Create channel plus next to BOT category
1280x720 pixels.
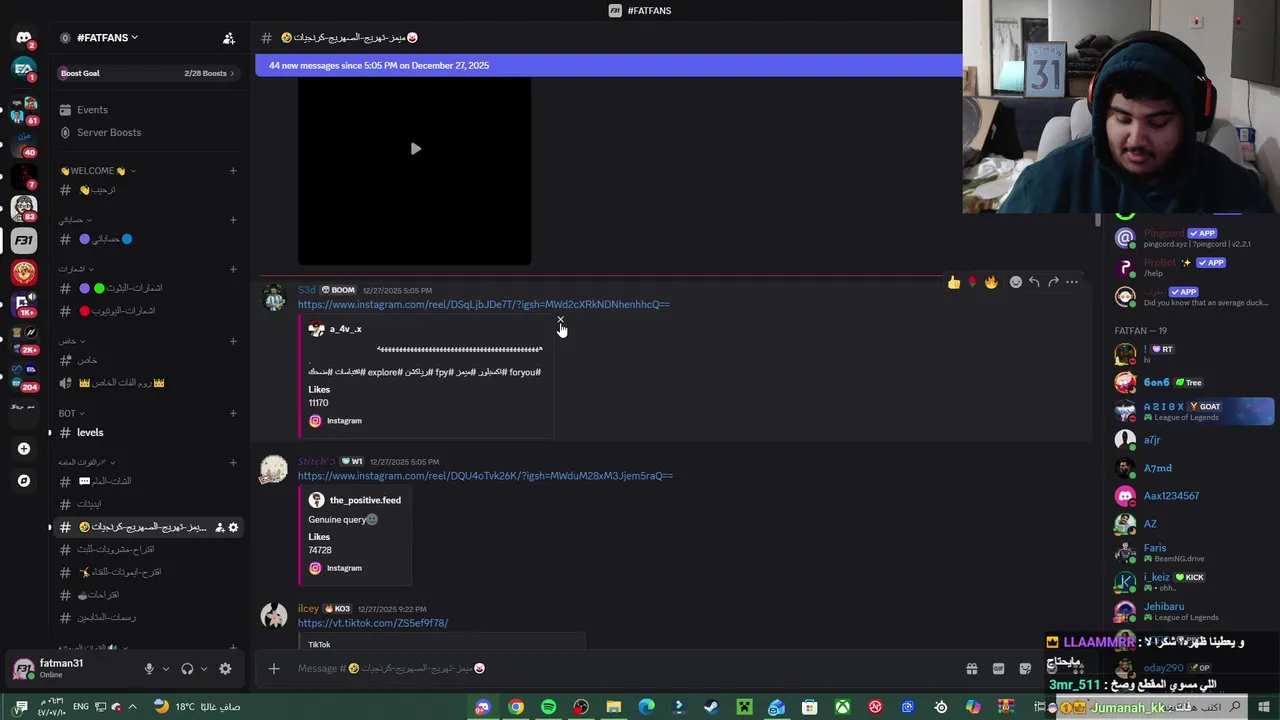233,413
